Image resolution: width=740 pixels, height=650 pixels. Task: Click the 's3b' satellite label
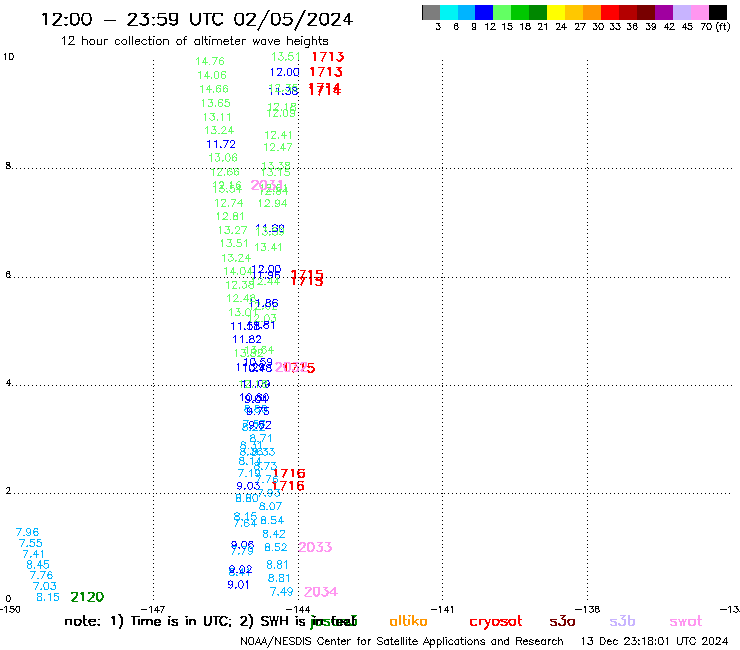(622, 621)
